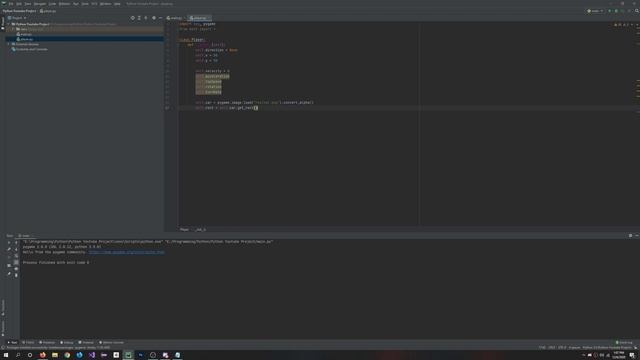The width and height of the screenshot is (640, 360).
Task: Open Run panel settings gear icon
Action: (630, 236)
